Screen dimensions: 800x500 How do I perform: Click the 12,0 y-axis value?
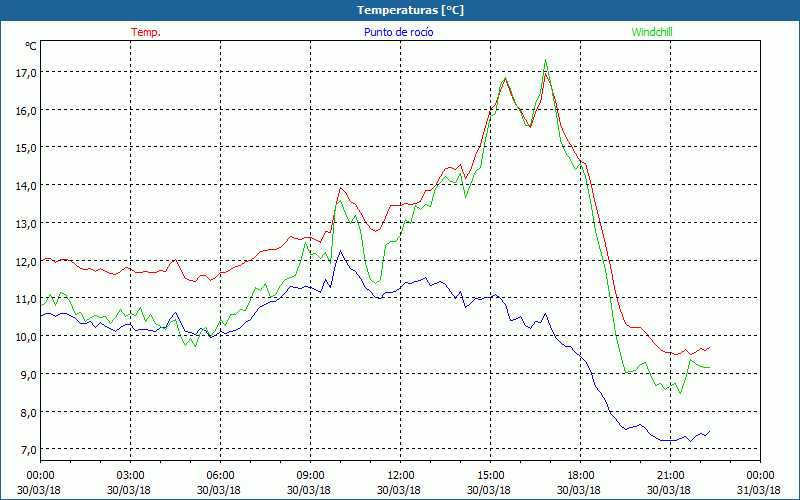[x=27, y=261]
